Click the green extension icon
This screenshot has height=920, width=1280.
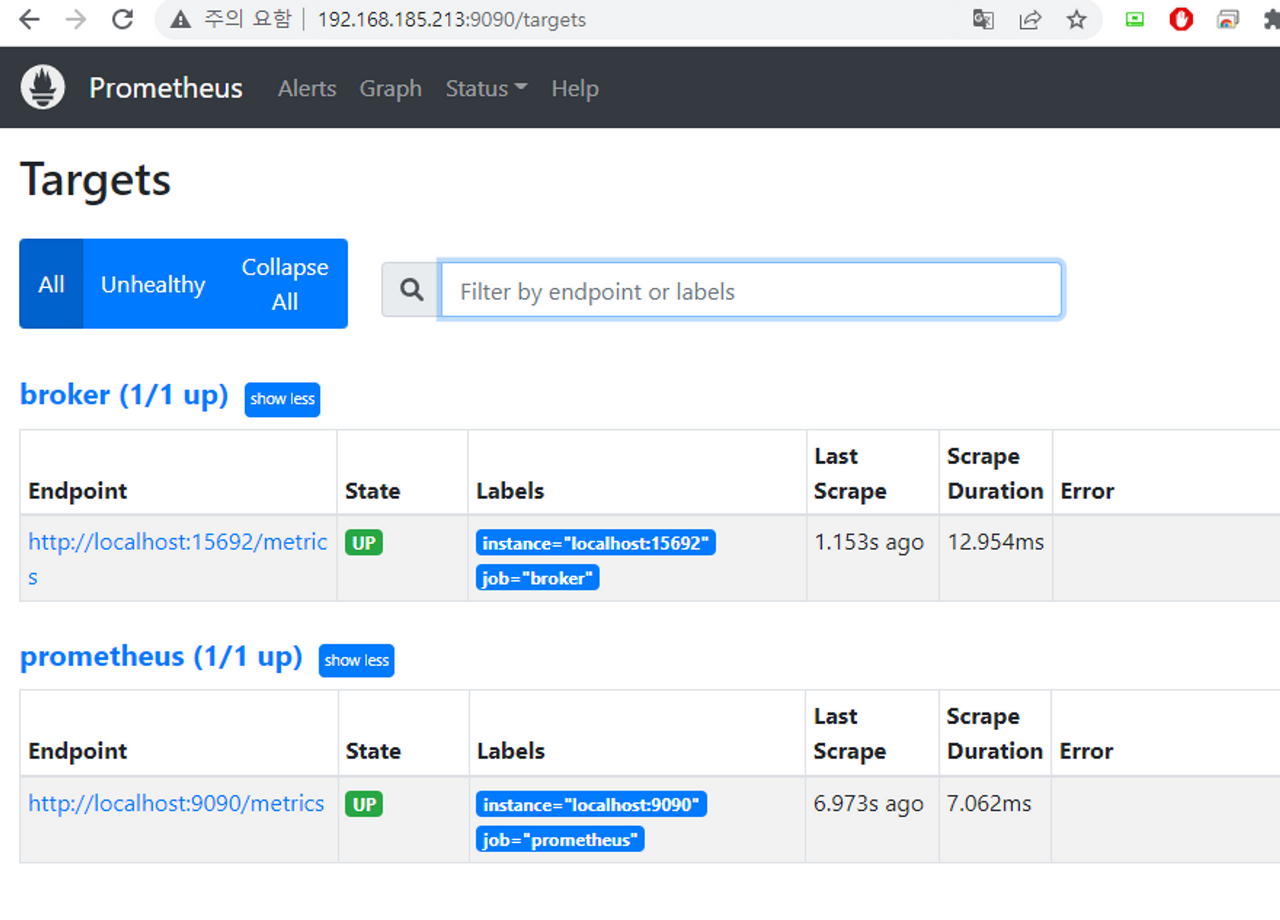click(x=1134, y=19)
